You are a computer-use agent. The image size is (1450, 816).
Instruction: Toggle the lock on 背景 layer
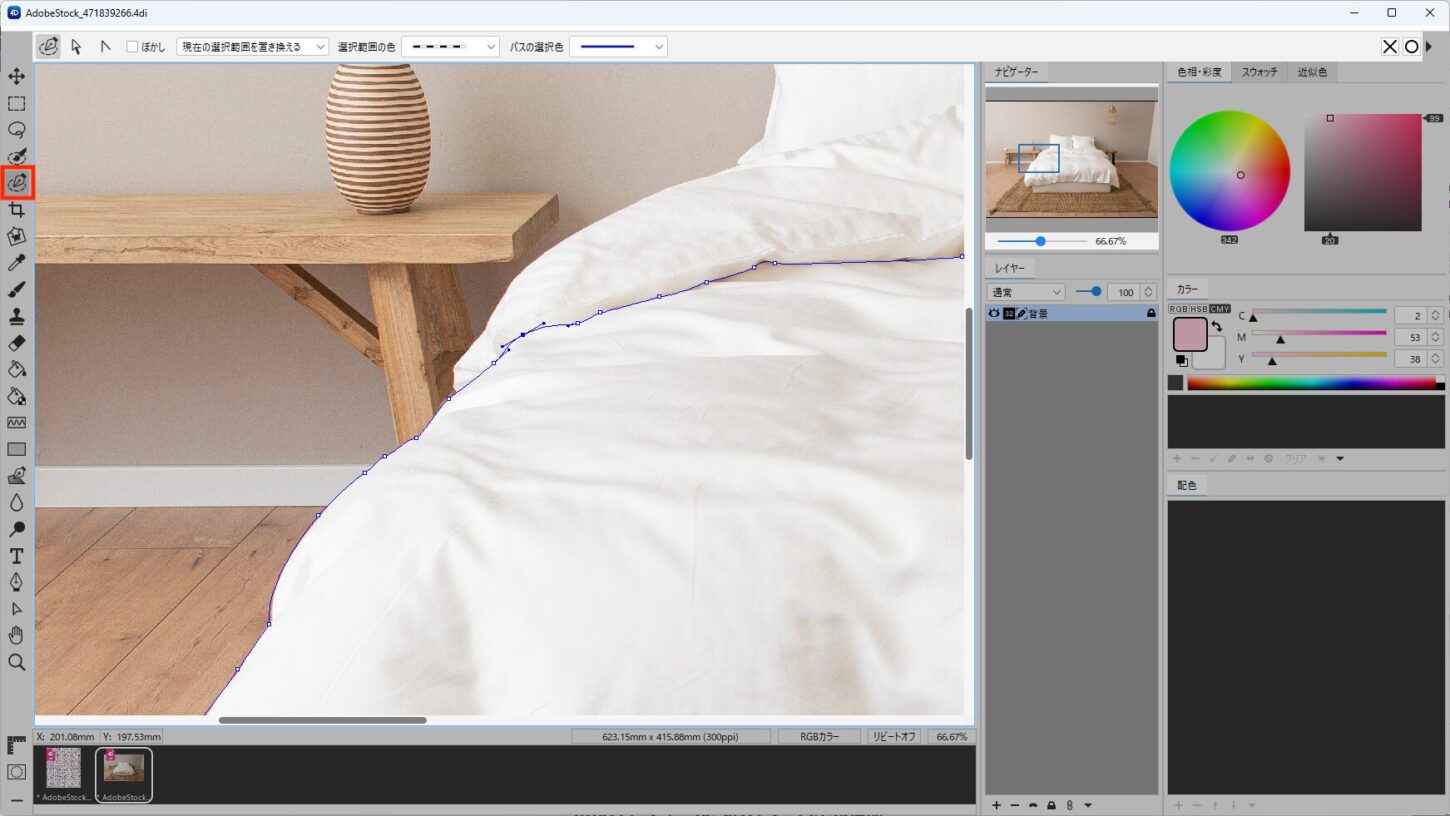tap(1151, 314)
